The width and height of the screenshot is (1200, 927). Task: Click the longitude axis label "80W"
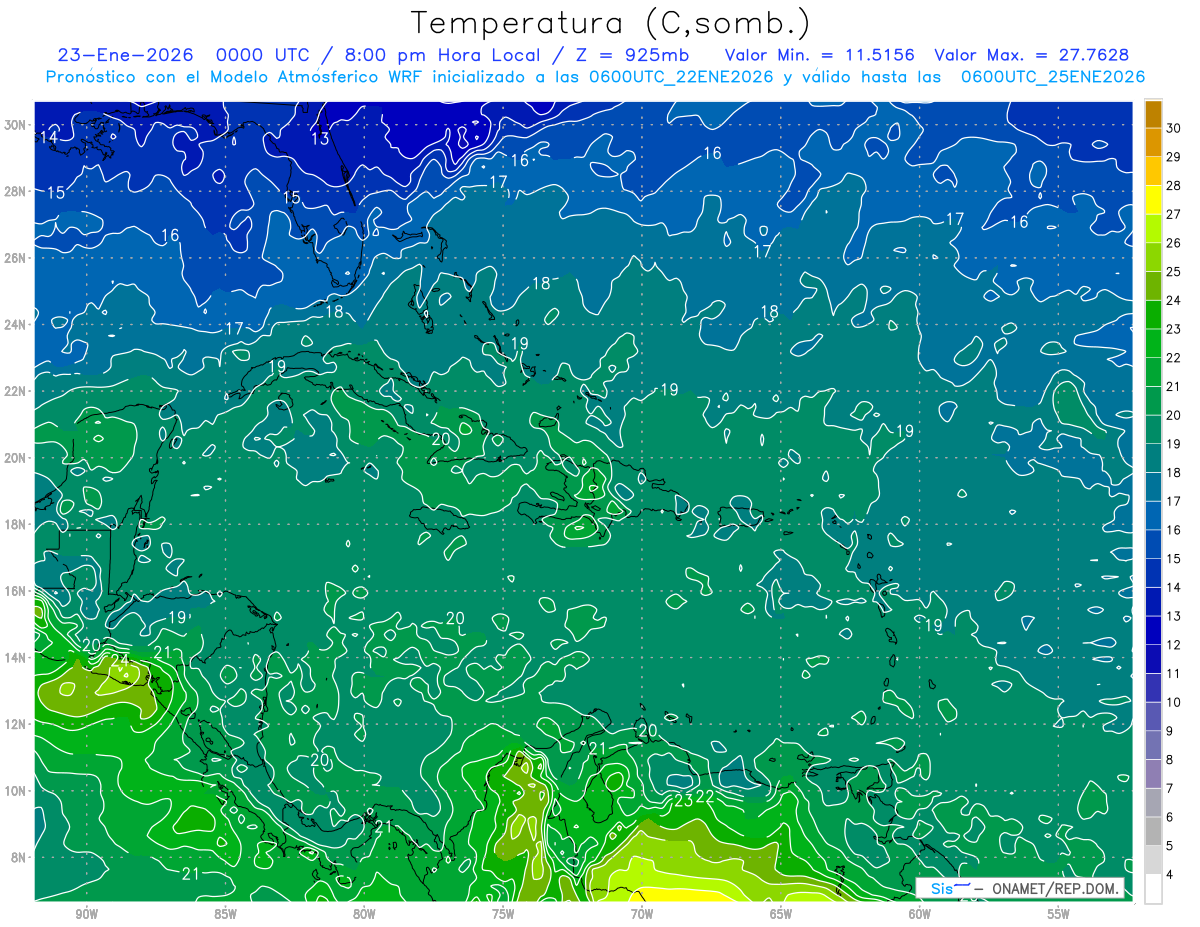pyautogui.click(x=364, y=914)
